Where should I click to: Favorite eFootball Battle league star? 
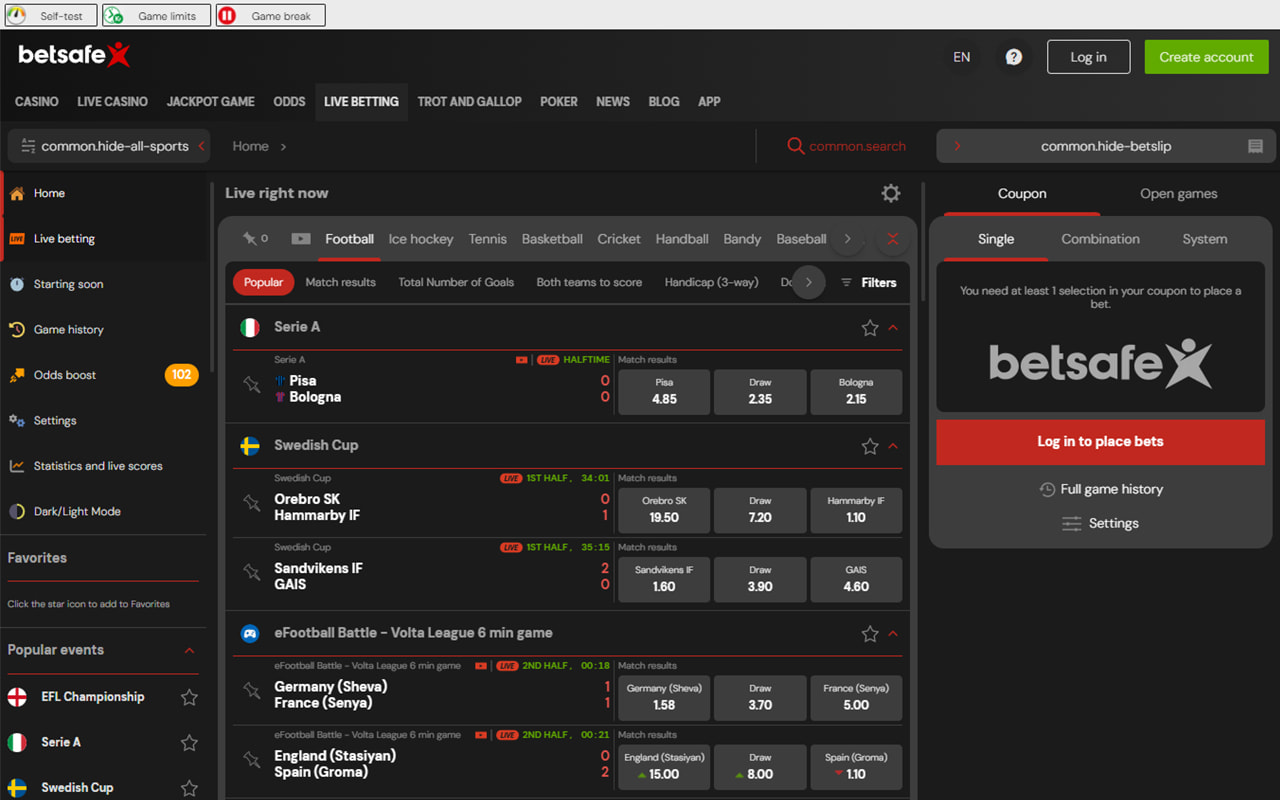[870, 634]
